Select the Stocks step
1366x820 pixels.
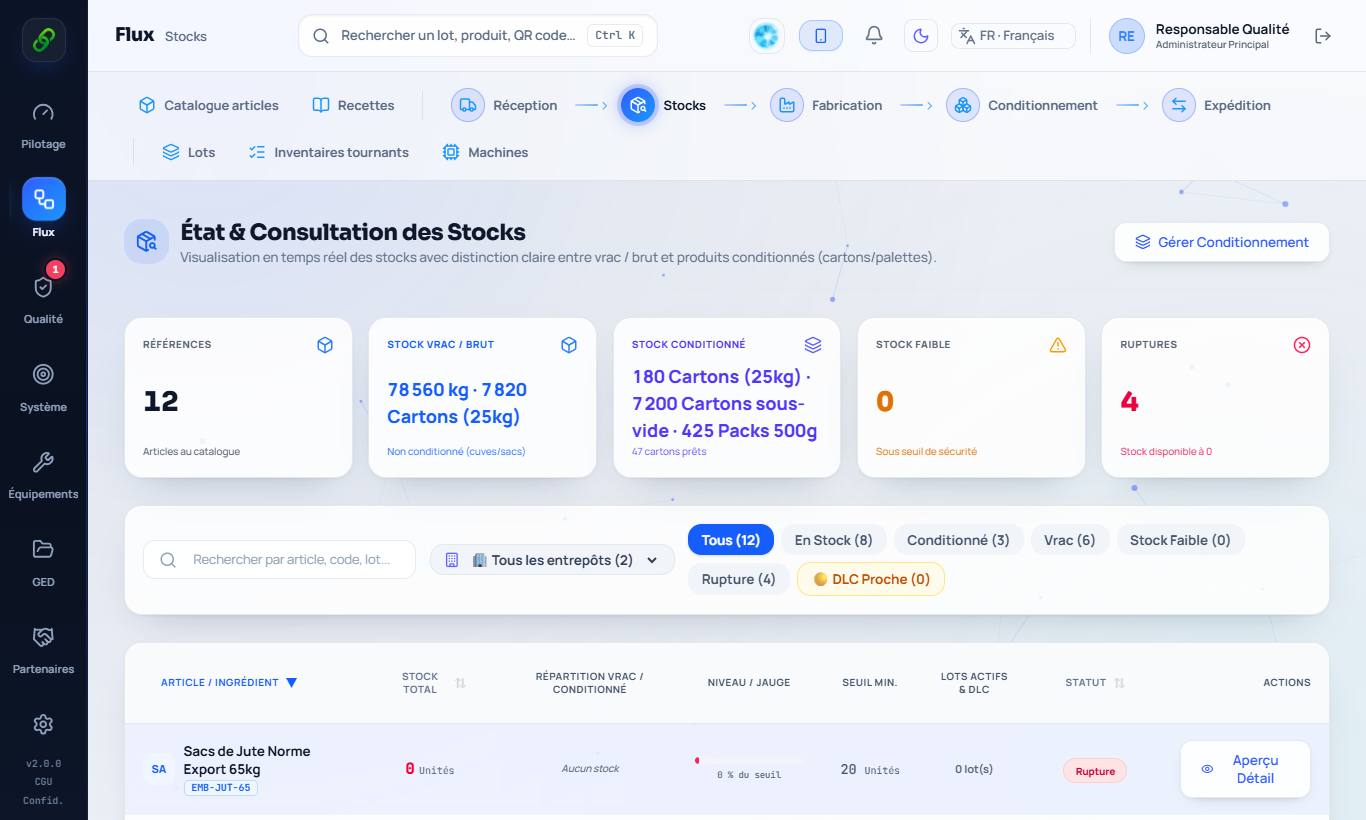pos(664,105)
